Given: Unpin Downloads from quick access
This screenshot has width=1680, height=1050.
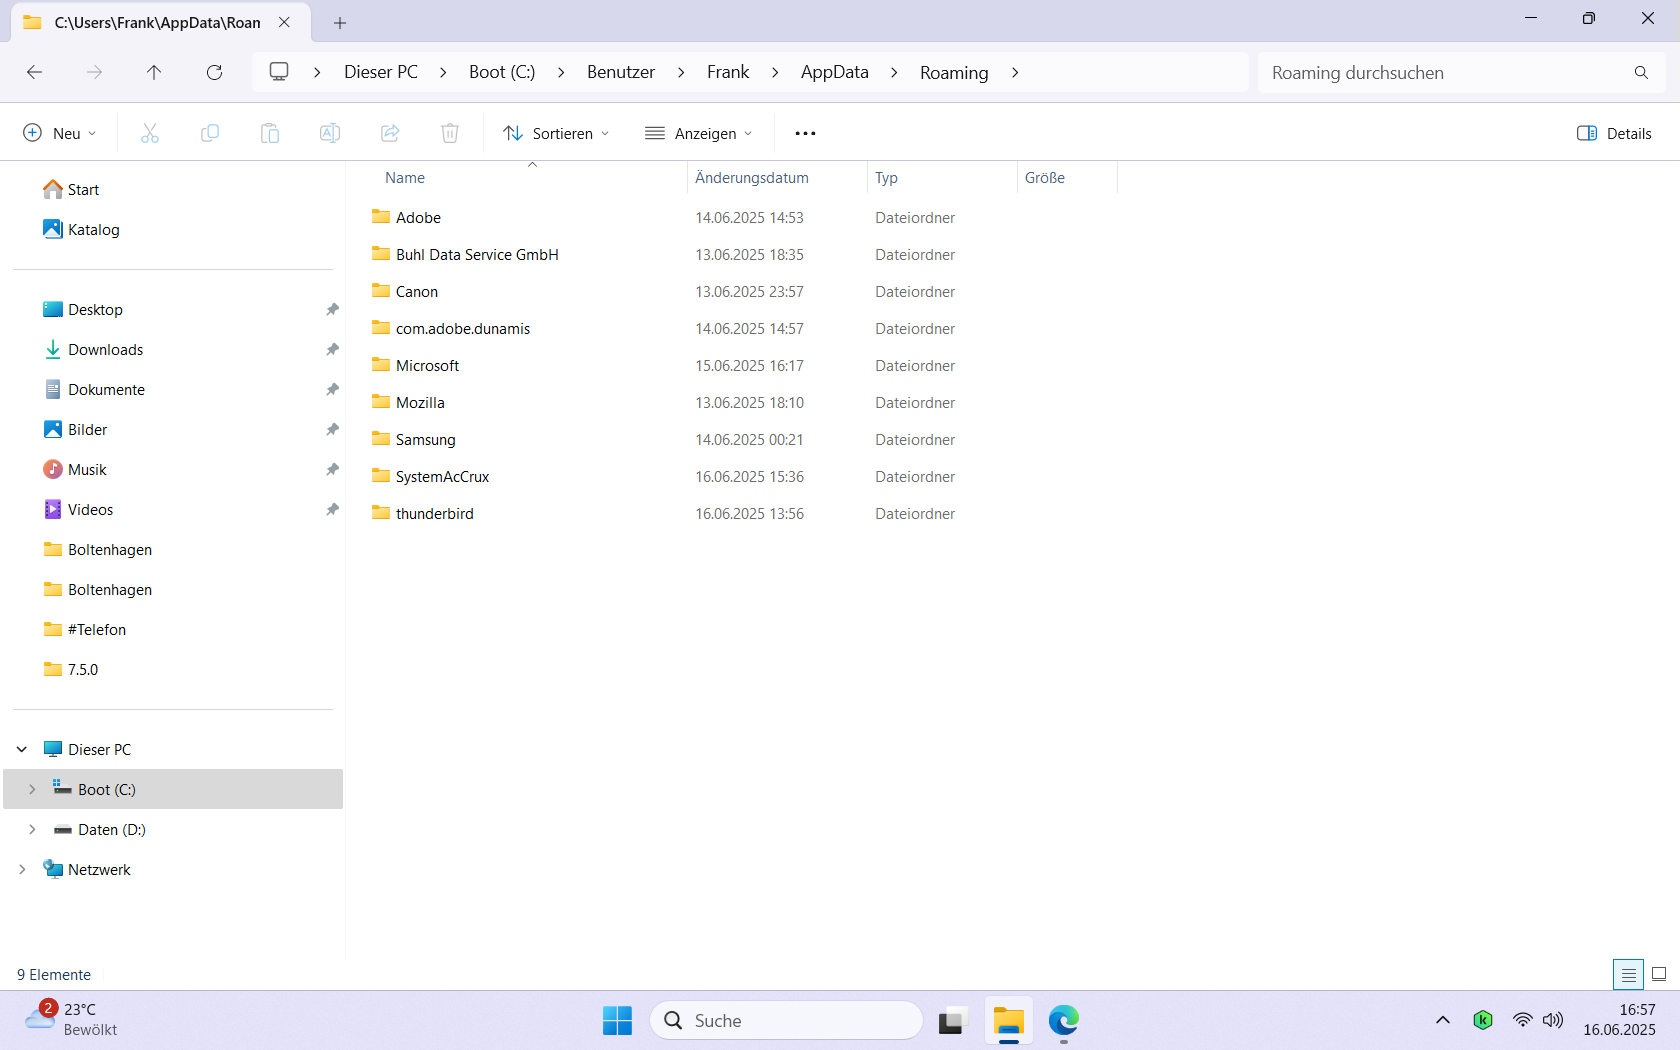Looking at the screenshot, I should [332, 350].
